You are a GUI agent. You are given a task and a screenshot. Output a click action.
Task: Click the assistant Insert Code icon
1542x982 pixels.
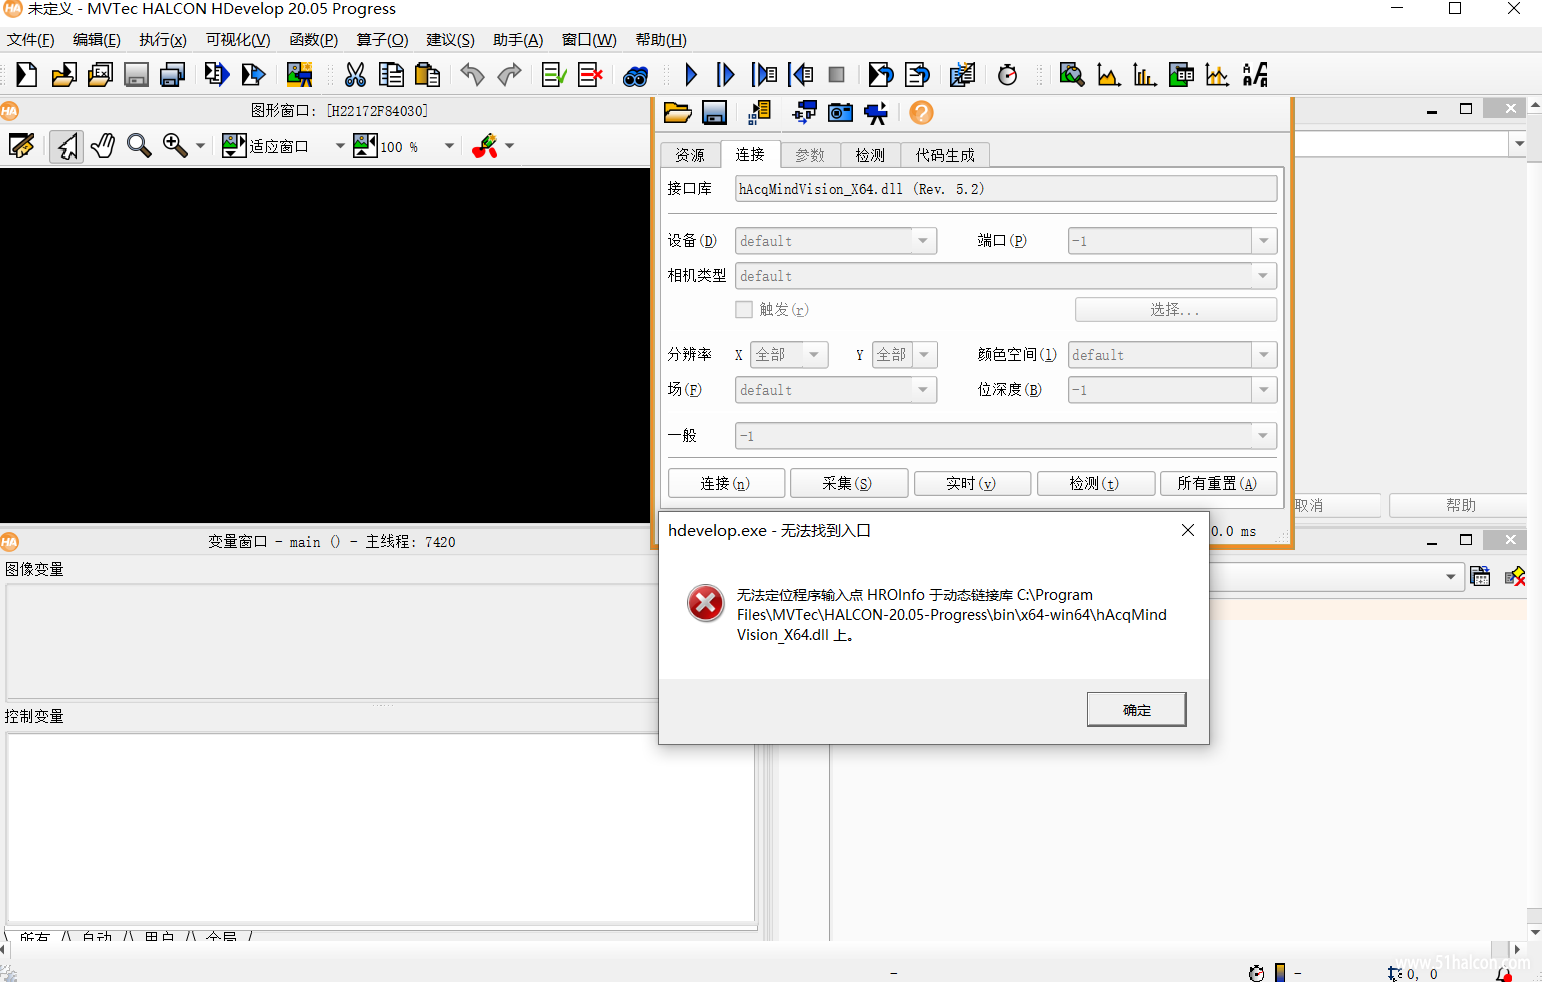pos(759,113)
